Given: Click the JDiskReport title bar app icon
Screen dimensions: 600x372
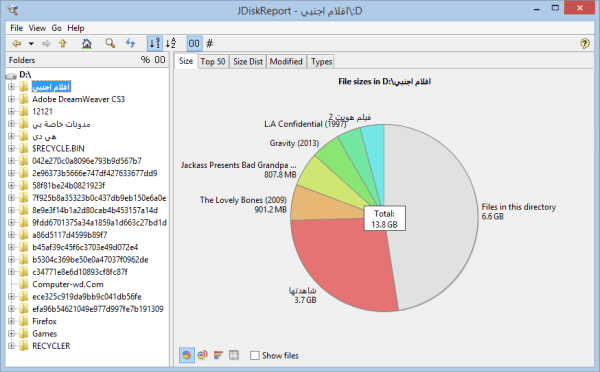Looking at the screenshot, I should pyautogui.click(x=13, y=10).
